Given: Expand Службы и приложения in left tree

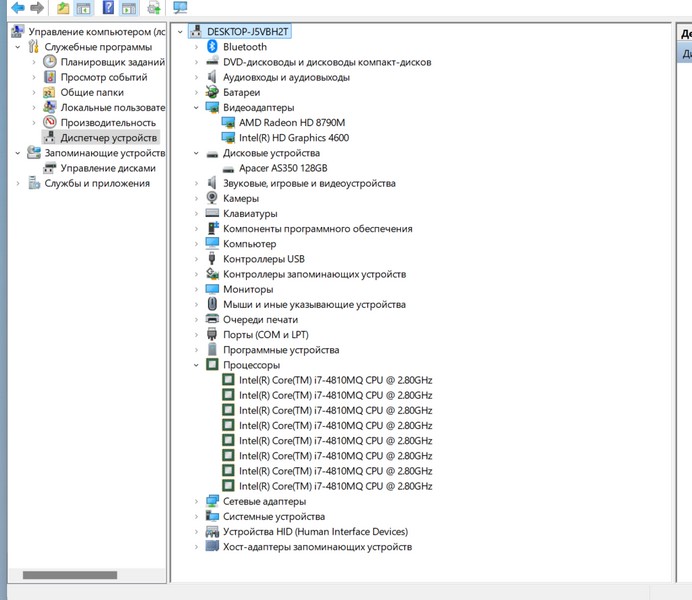Looking at the screenshot, I should point(18,183).
